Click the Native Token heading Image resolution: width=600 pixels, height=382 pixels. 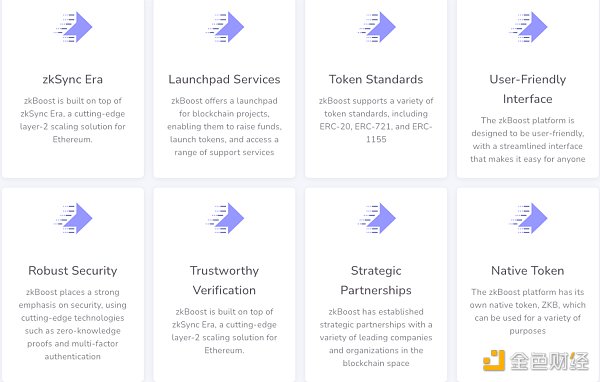(528, 271)
